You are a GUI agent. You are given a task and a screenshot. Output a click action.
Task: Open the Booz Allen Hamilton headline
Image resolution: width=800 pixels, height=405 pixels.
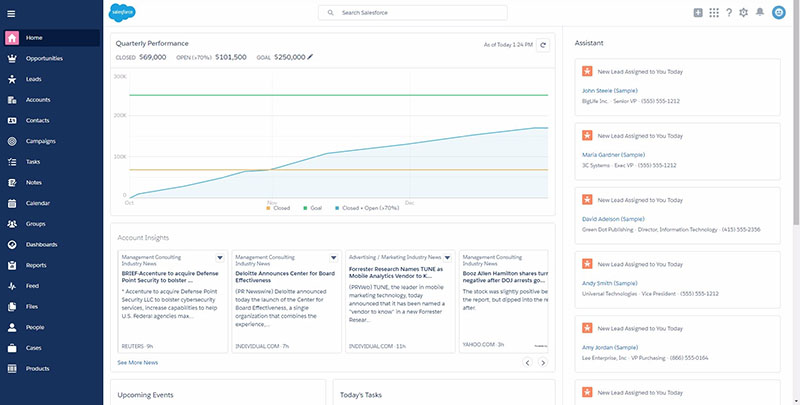tap(505, 277)
